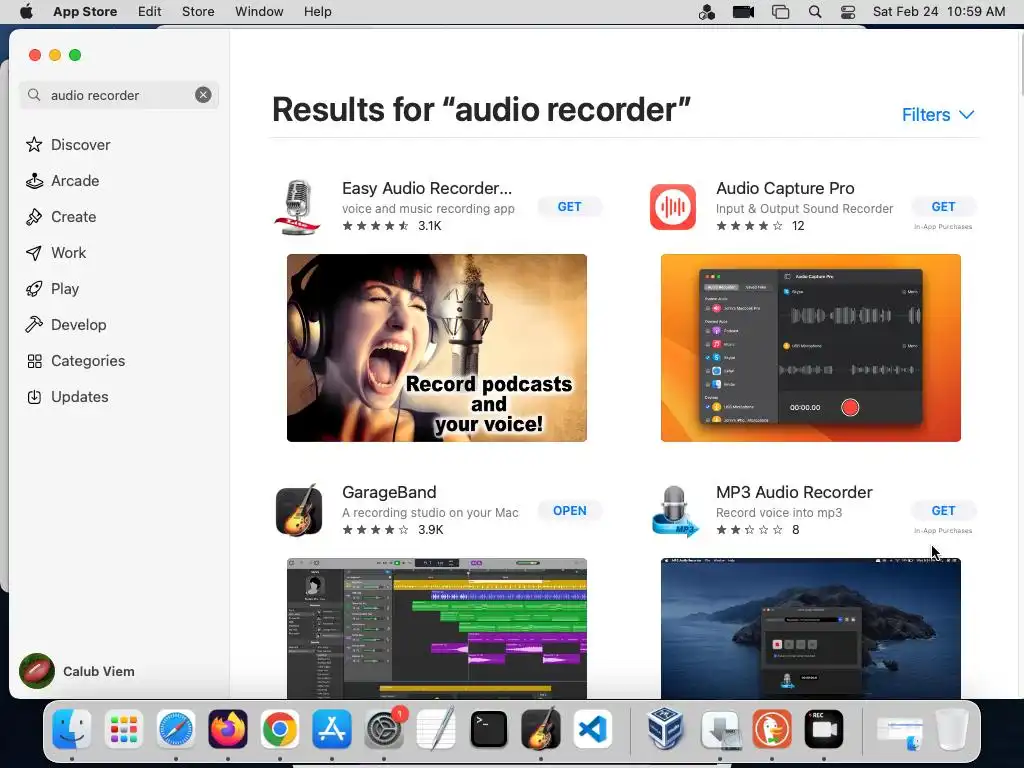
Task: Open Terminal from the Dock
Action: (x=488, y=729)
